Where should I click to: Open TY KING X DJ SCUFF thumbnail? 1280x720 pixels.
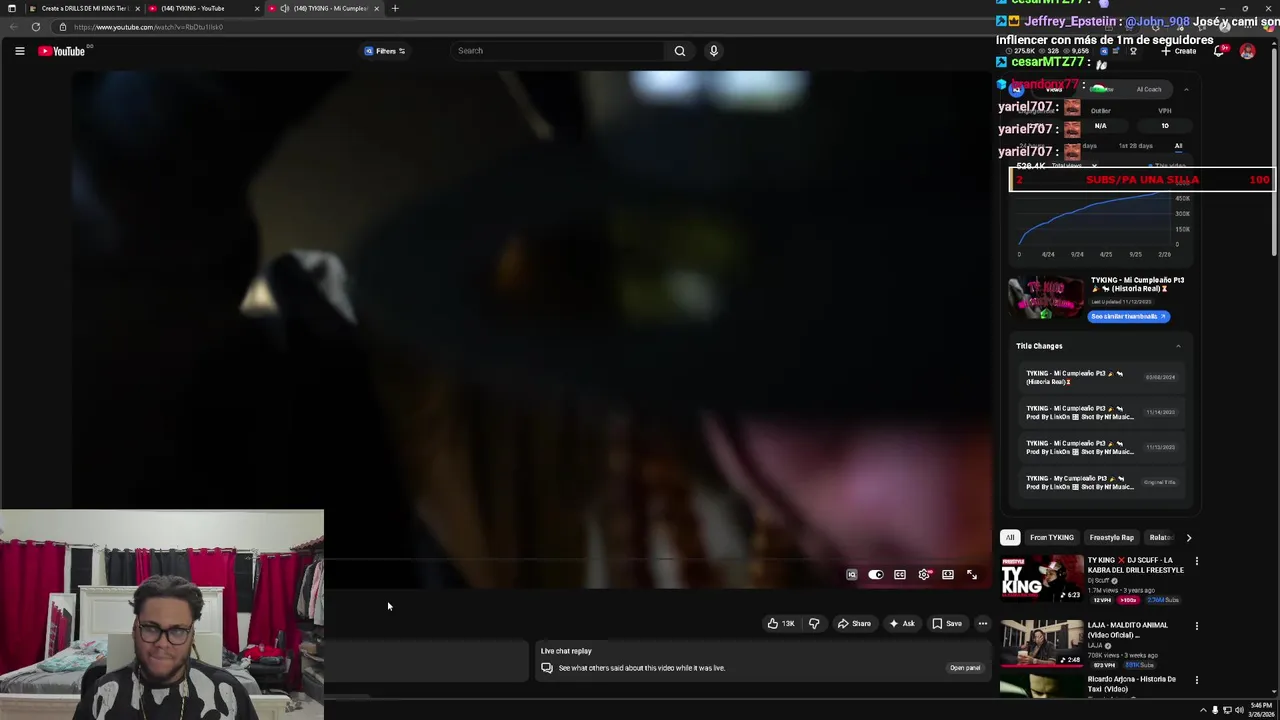coord(1042,578)
